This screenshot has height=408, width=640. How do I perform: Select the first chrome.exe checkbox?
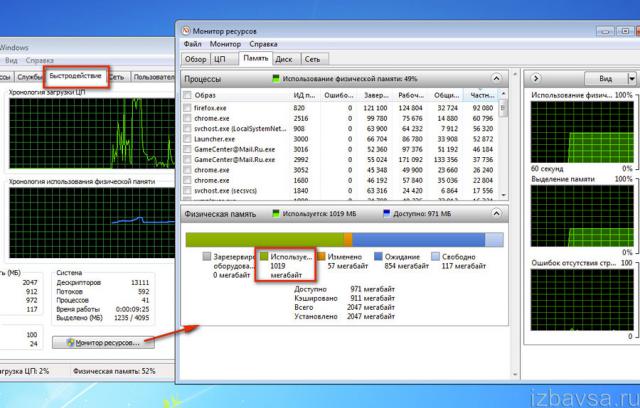pos(187,120)
